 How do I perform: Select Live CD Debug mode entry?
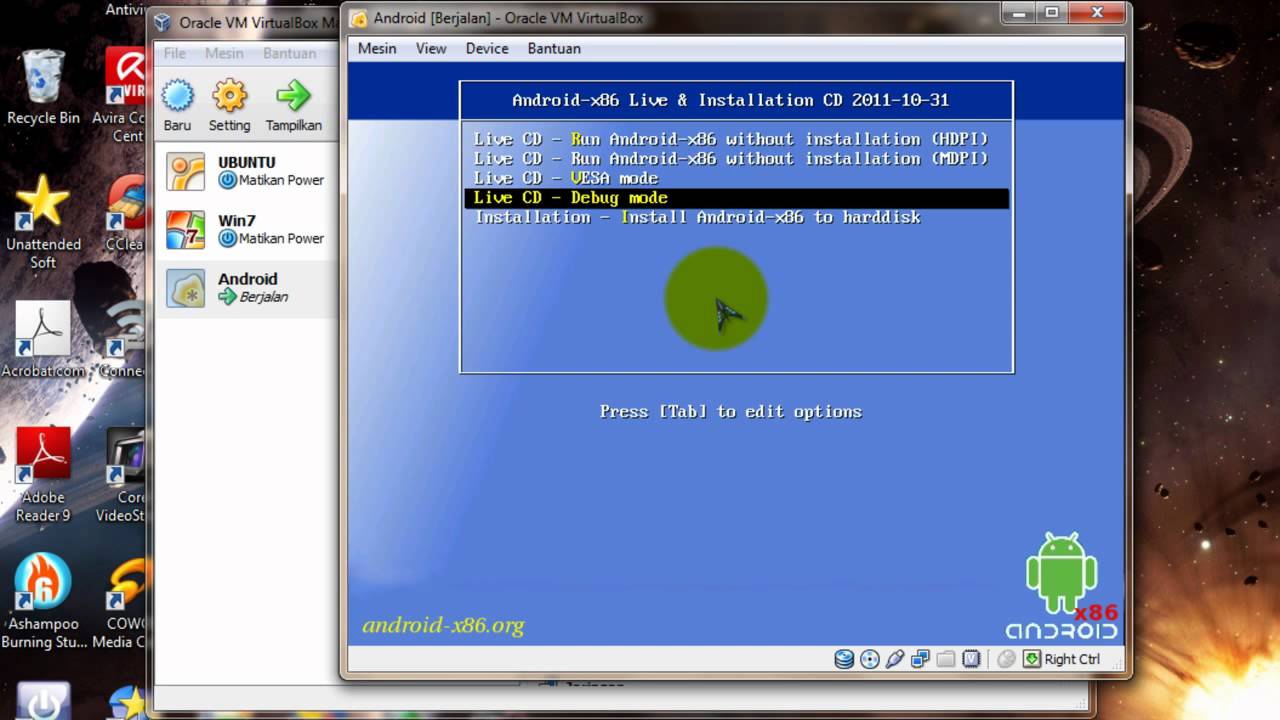[x=736, y=198]
